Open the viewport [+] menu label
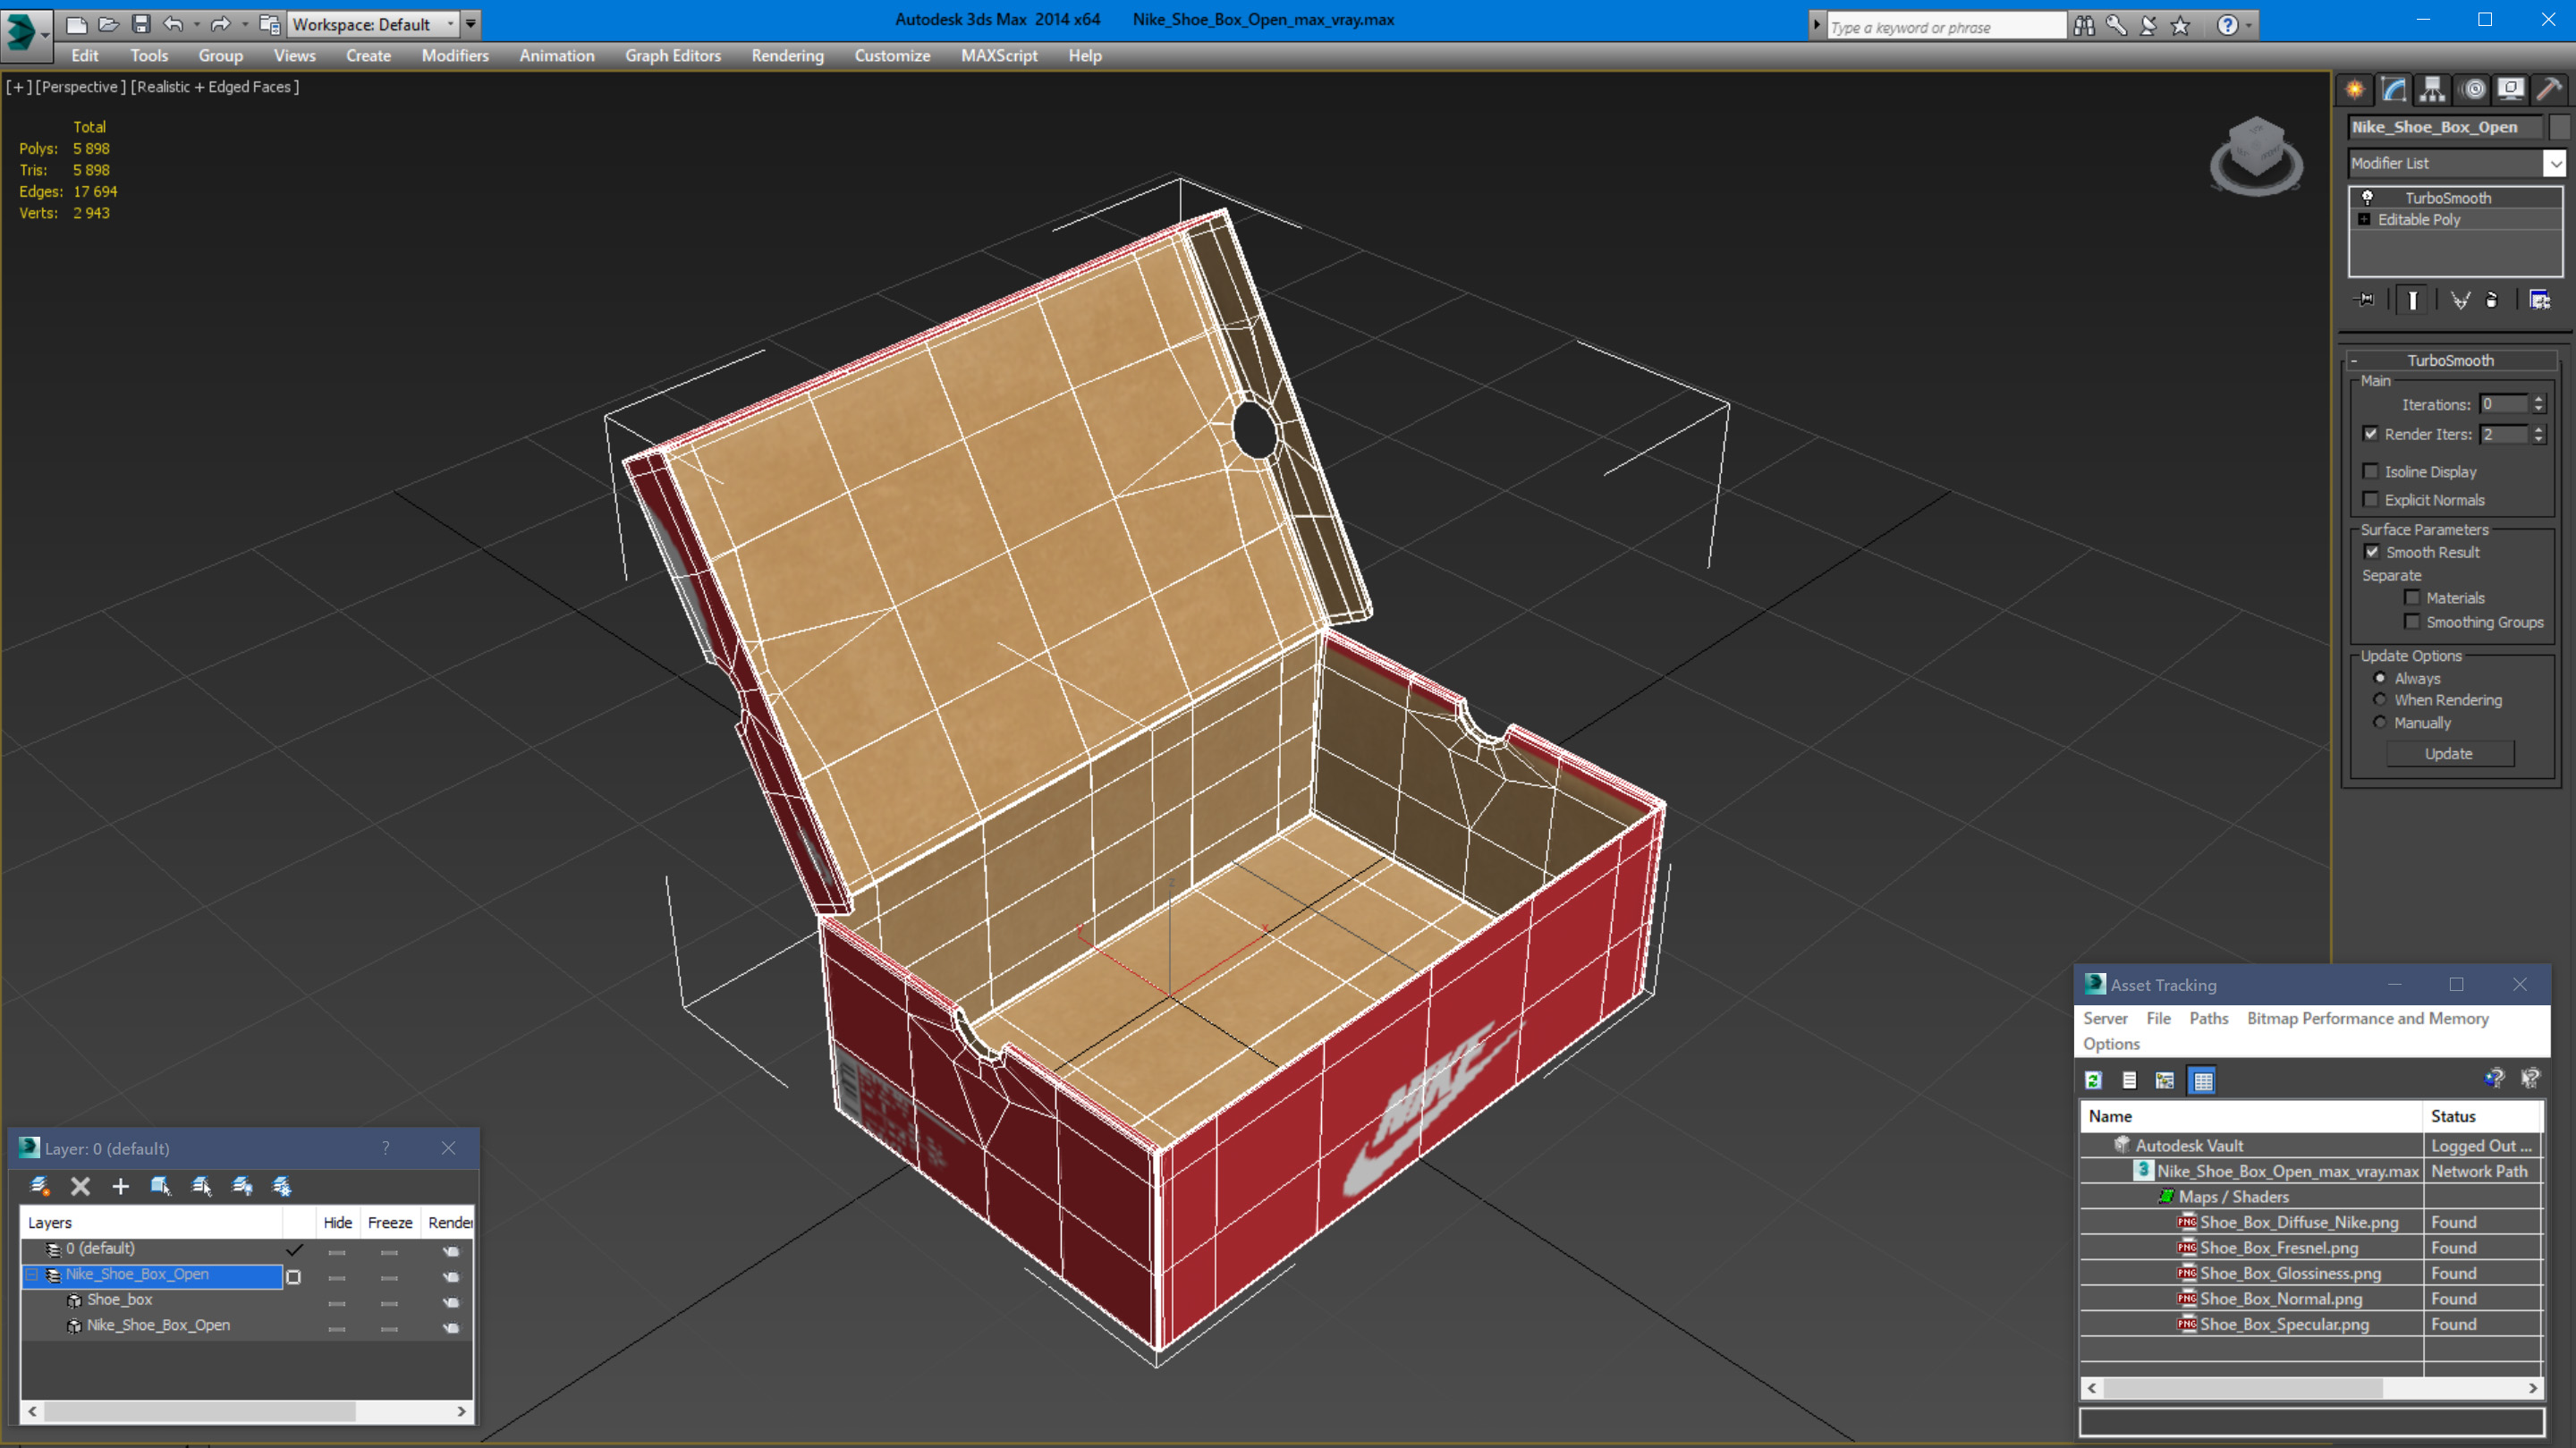 19,87
